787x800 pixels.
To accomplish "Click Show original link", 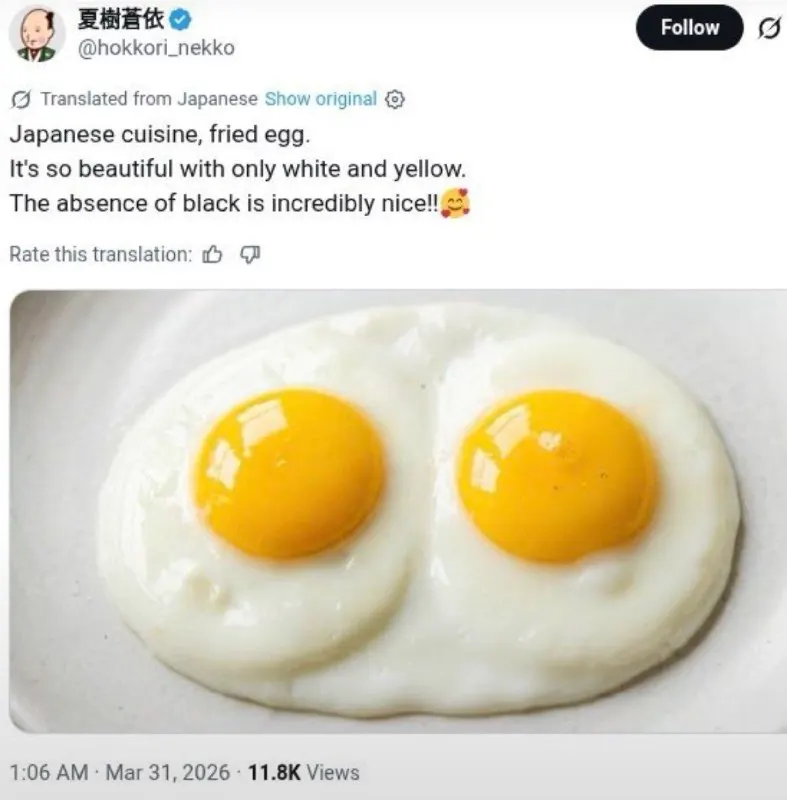I will [321, 98].
